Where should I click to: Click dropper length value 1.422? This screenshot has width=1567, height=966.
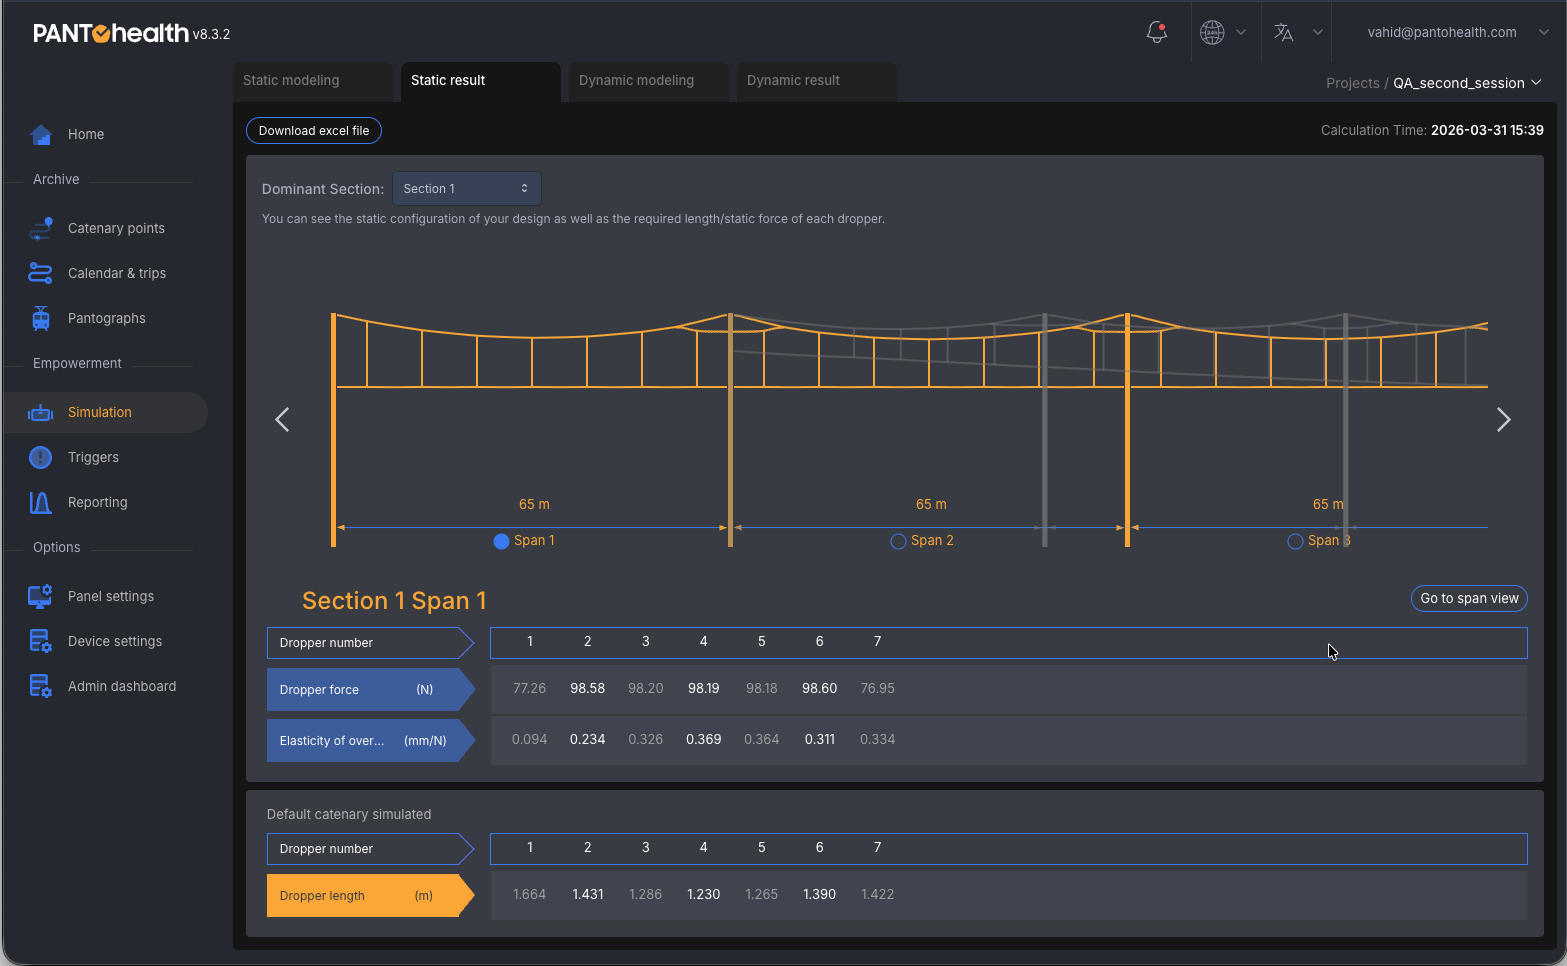[877, 894]
